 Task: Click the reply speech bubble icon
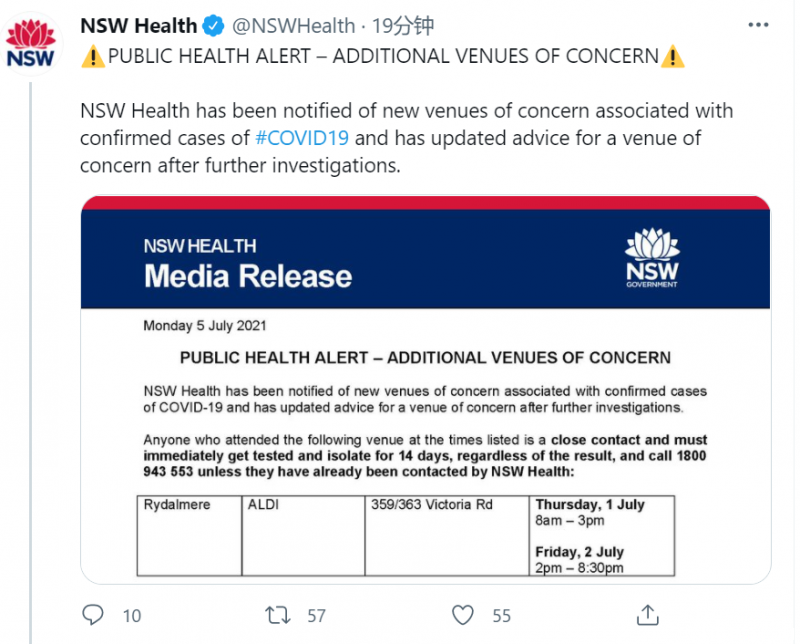(93, 615)
